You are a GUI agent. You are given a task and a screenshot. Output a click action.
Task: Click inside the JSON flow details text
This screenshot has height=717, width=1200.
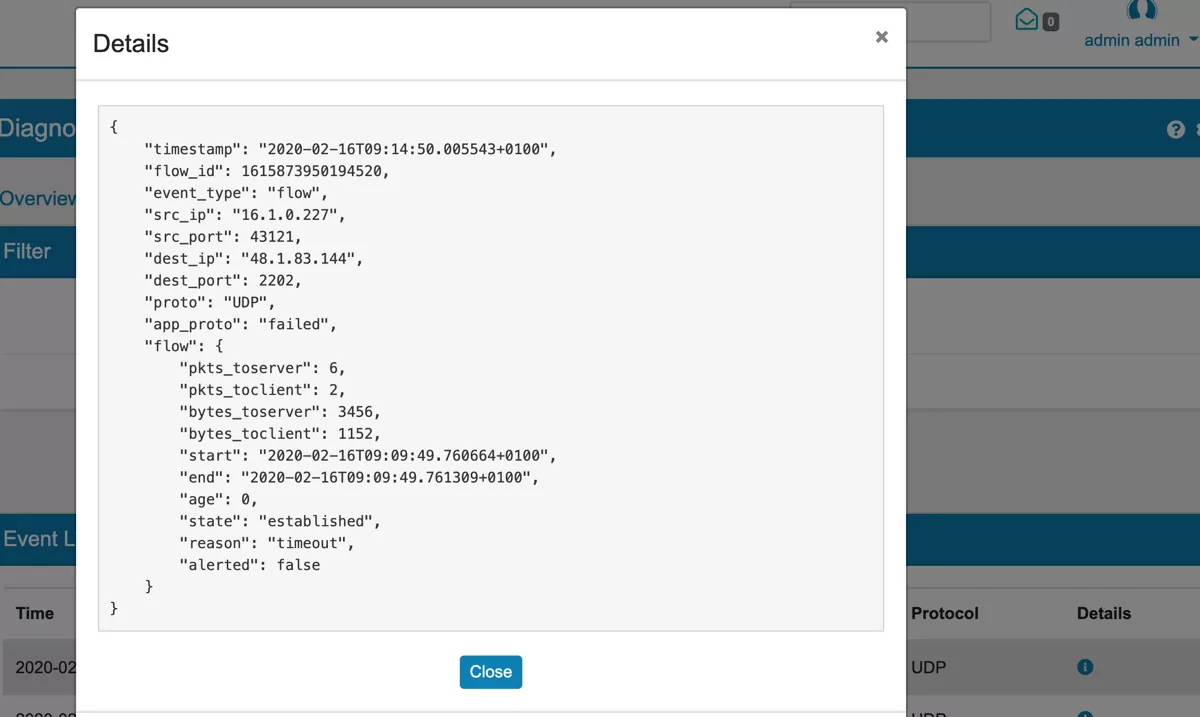pos(490,367)
